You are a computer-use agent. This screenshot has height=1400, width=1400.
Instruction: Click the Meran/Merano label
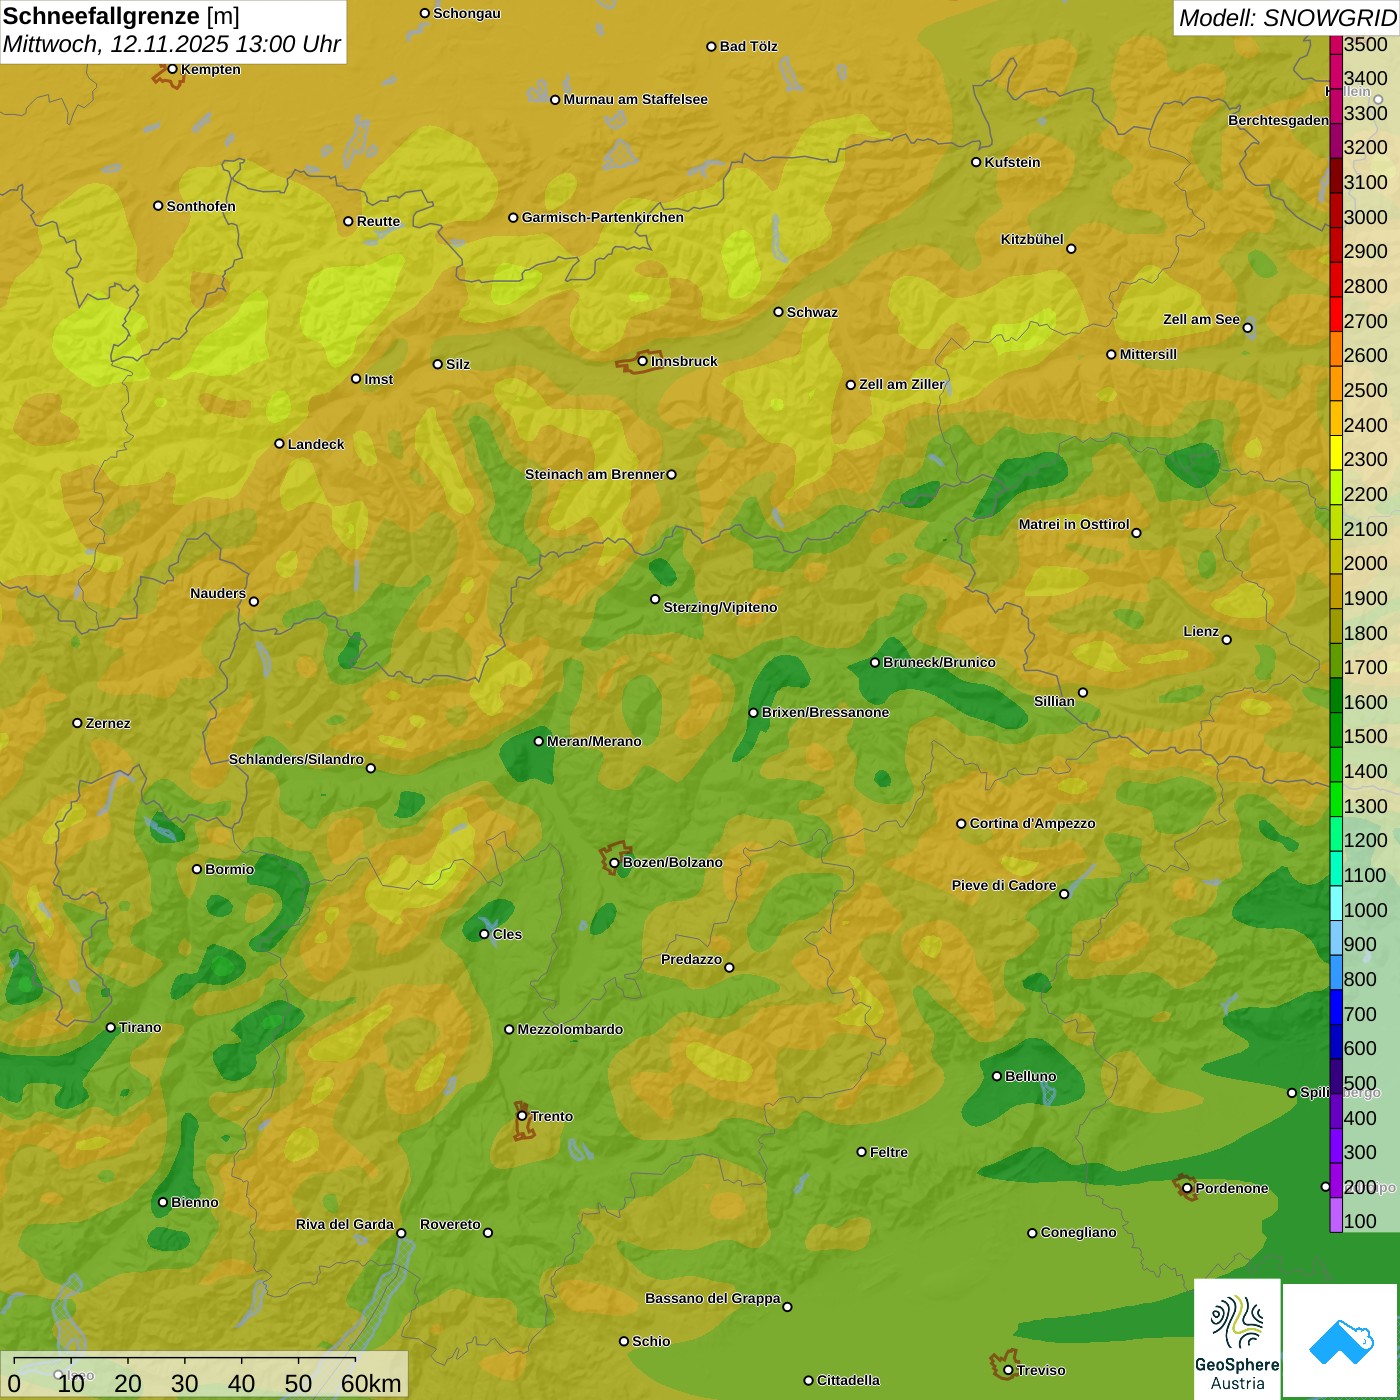(x=594, y=741)
